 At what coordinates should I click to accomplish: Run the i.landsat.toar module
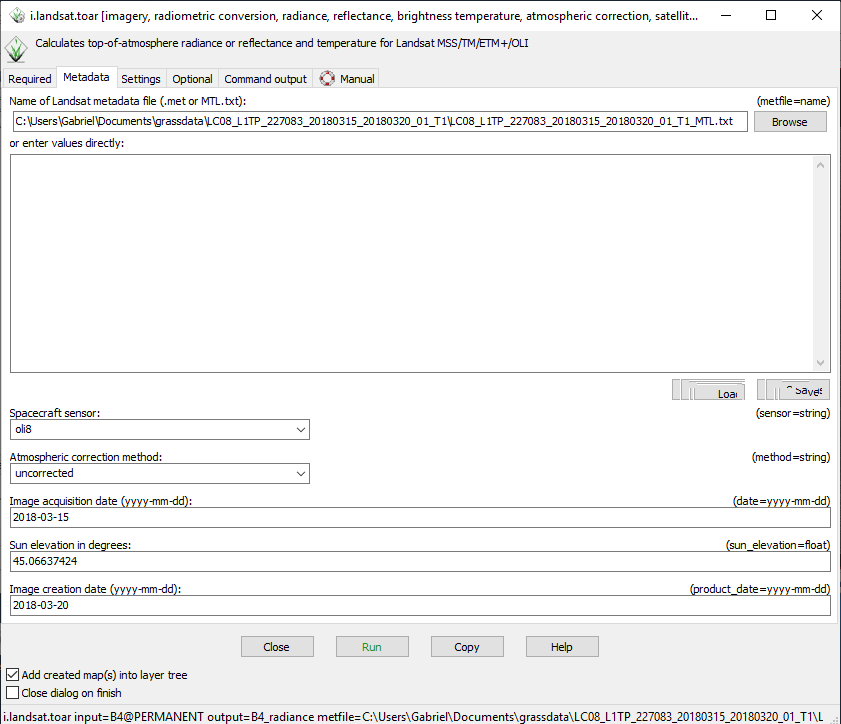tap(372, 647)
